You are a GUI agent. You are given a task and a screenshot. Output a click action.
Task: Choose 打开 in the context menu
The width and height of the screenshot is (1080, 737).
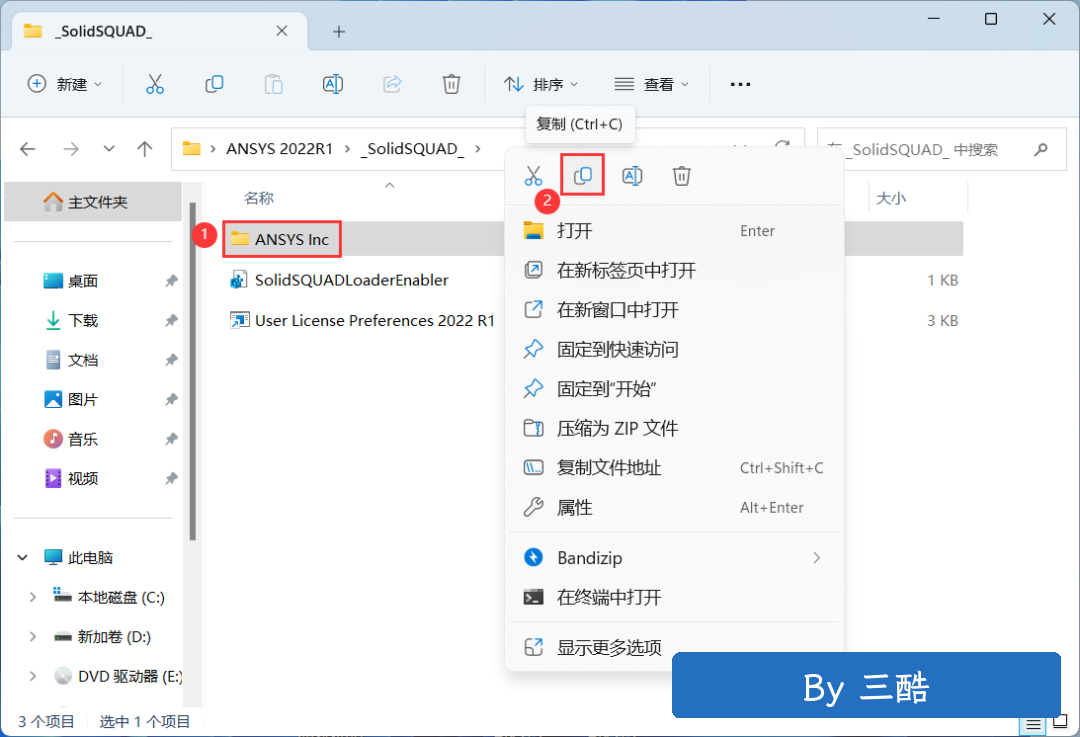tap(674, 231)
